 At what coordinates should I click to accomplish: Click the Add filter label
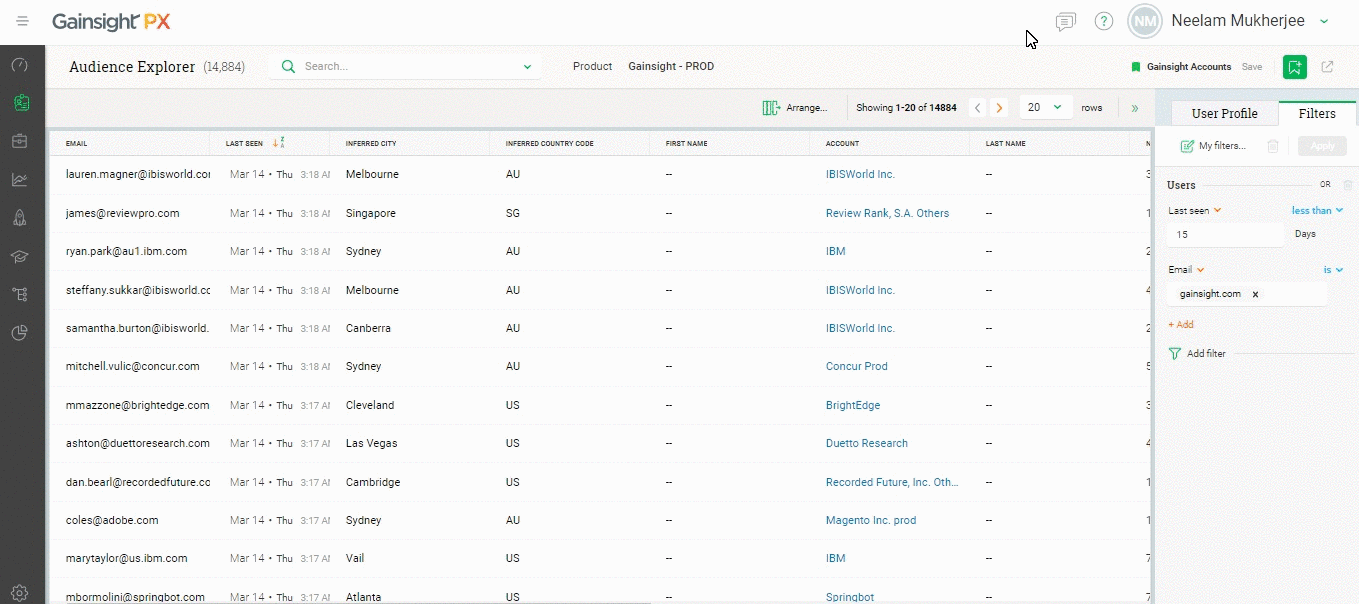pyautogui.click(x=1206, y=354)
